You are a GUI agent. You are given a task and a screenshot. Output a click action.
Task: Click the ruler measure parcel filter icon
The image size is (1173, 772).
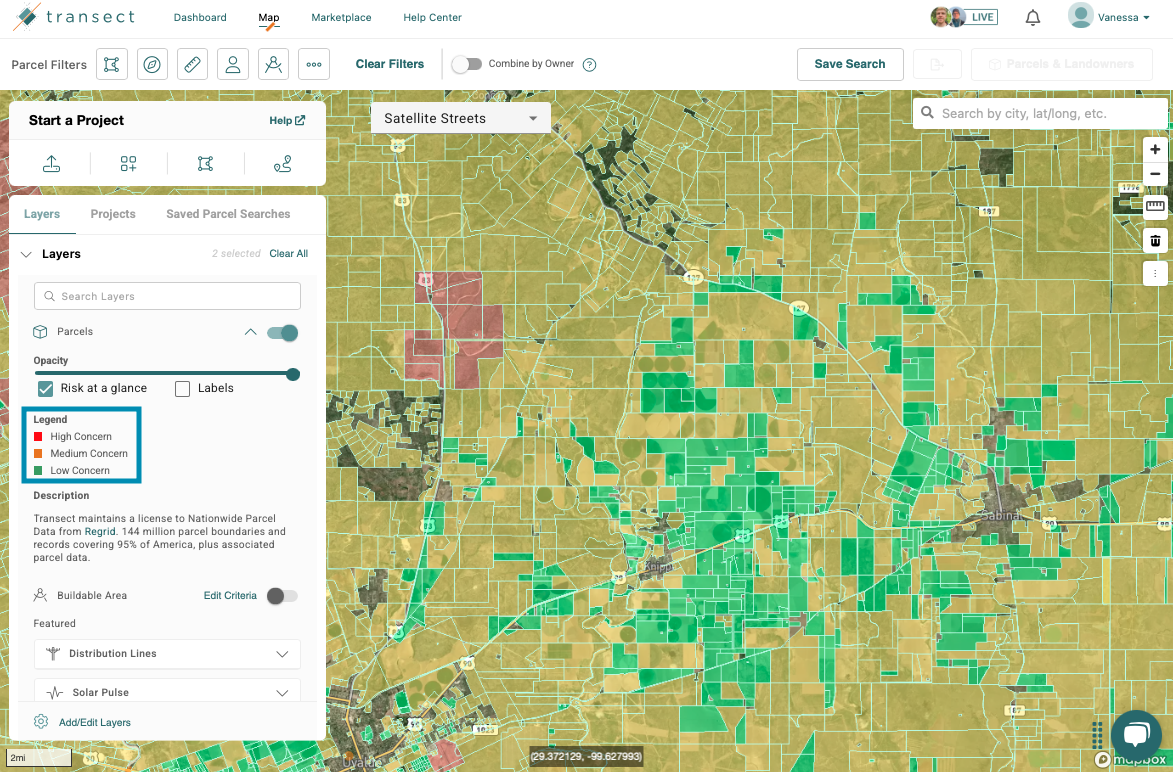(192, 64)
